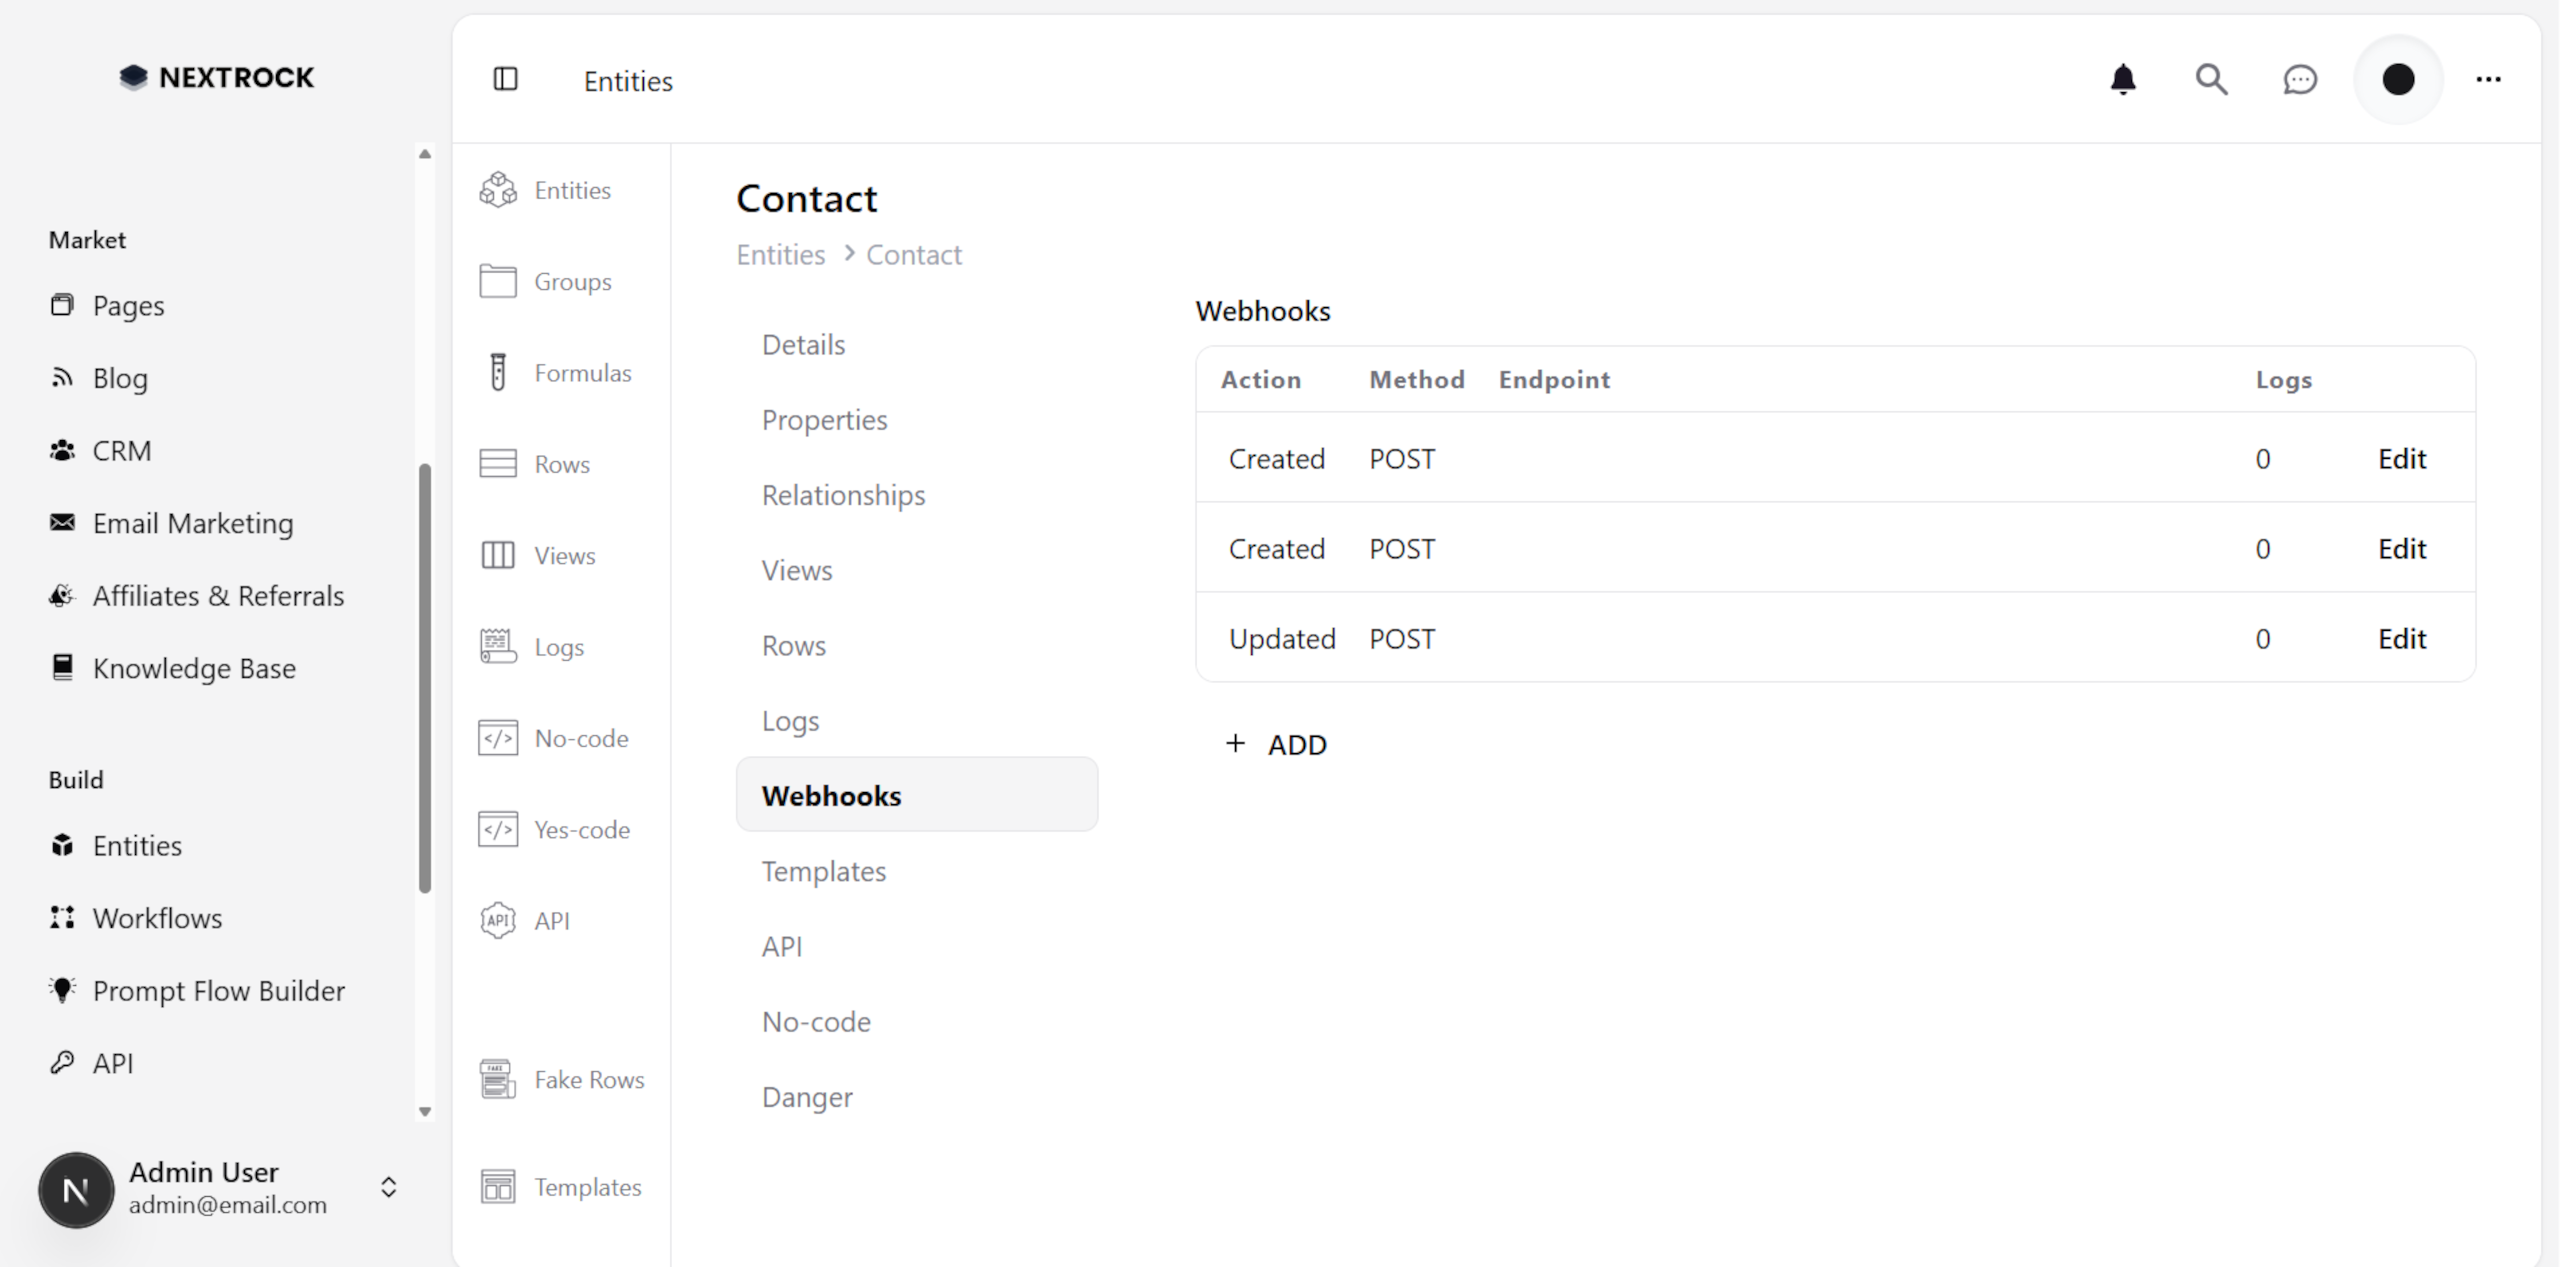Open the notifications bell icon
Viewport: 2560px width, 1267px height.
coord(2122,79)
